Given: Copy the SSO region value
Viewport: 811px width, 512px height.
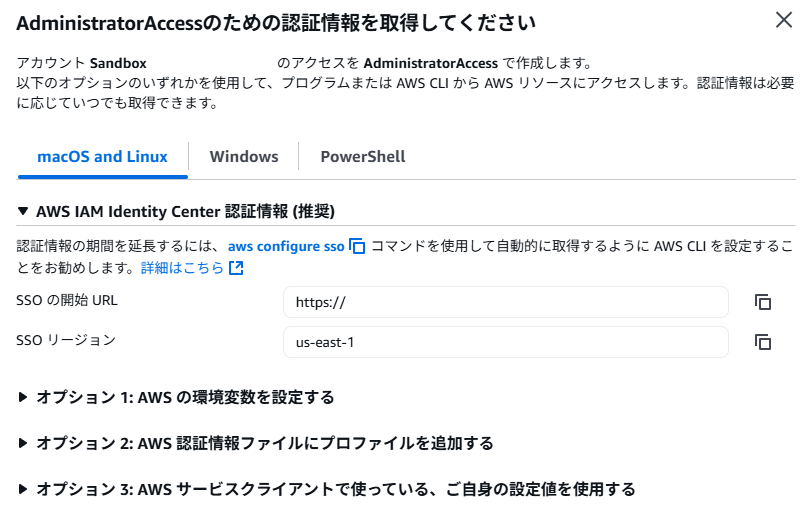Looking at the screenshot, I should [x=763, y=342].
